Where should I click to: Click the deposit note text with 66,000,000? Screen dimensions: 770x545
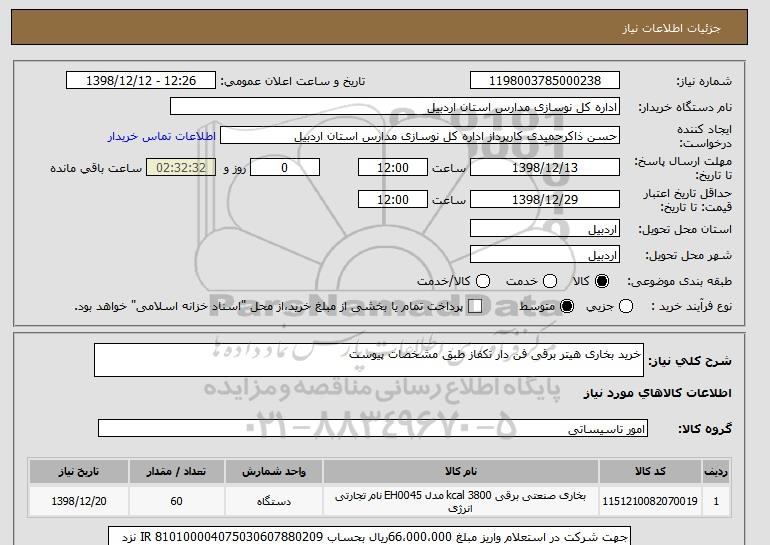click(369, 537)
